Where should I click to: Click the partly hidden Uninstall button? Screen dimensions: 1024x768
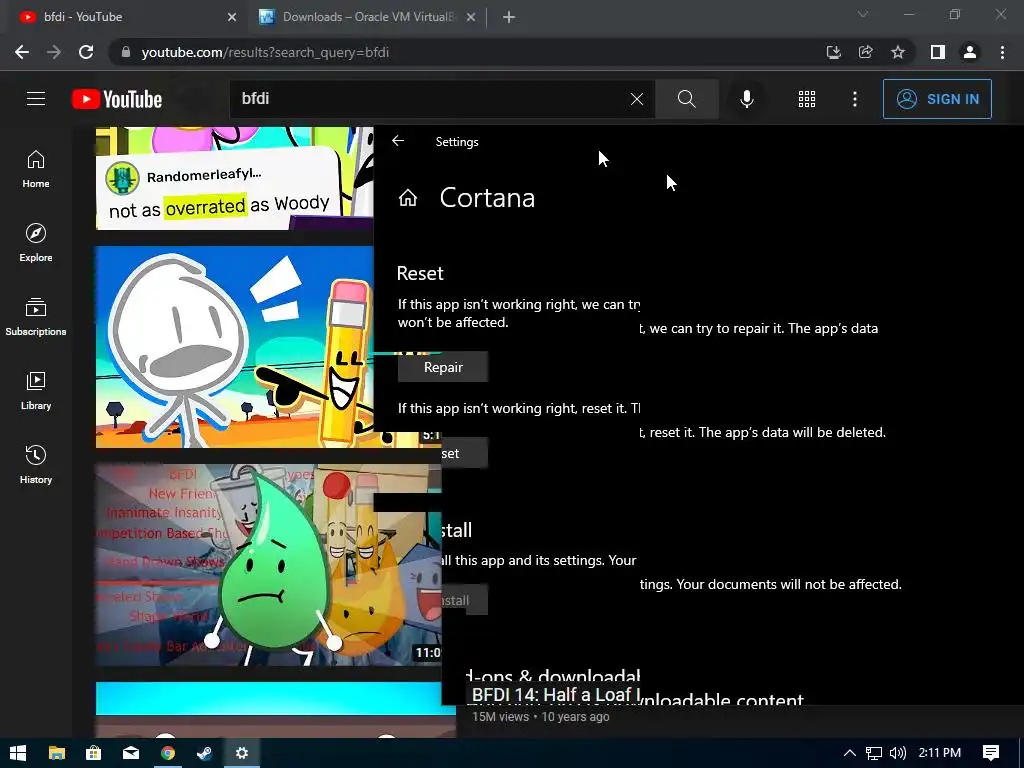click(464, 600)
